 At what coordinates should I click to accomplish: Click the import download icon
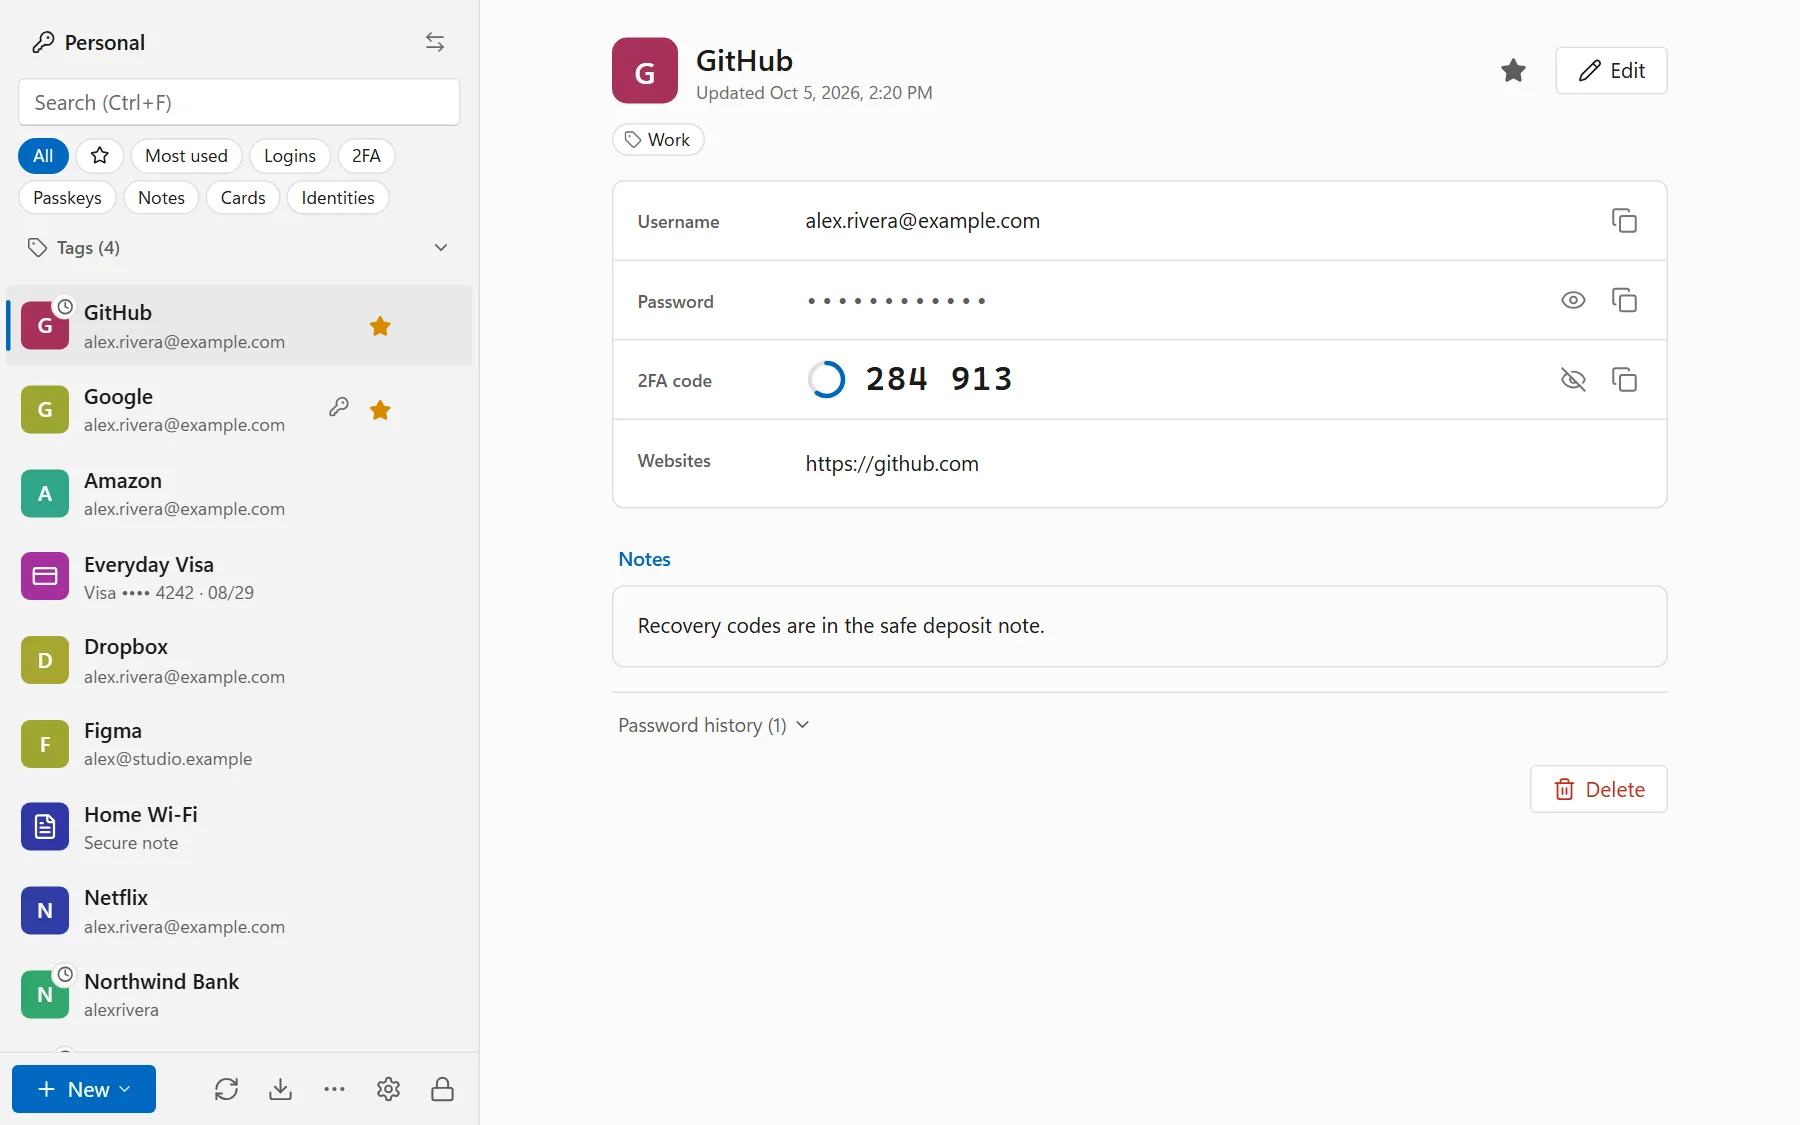[281, 1089]
